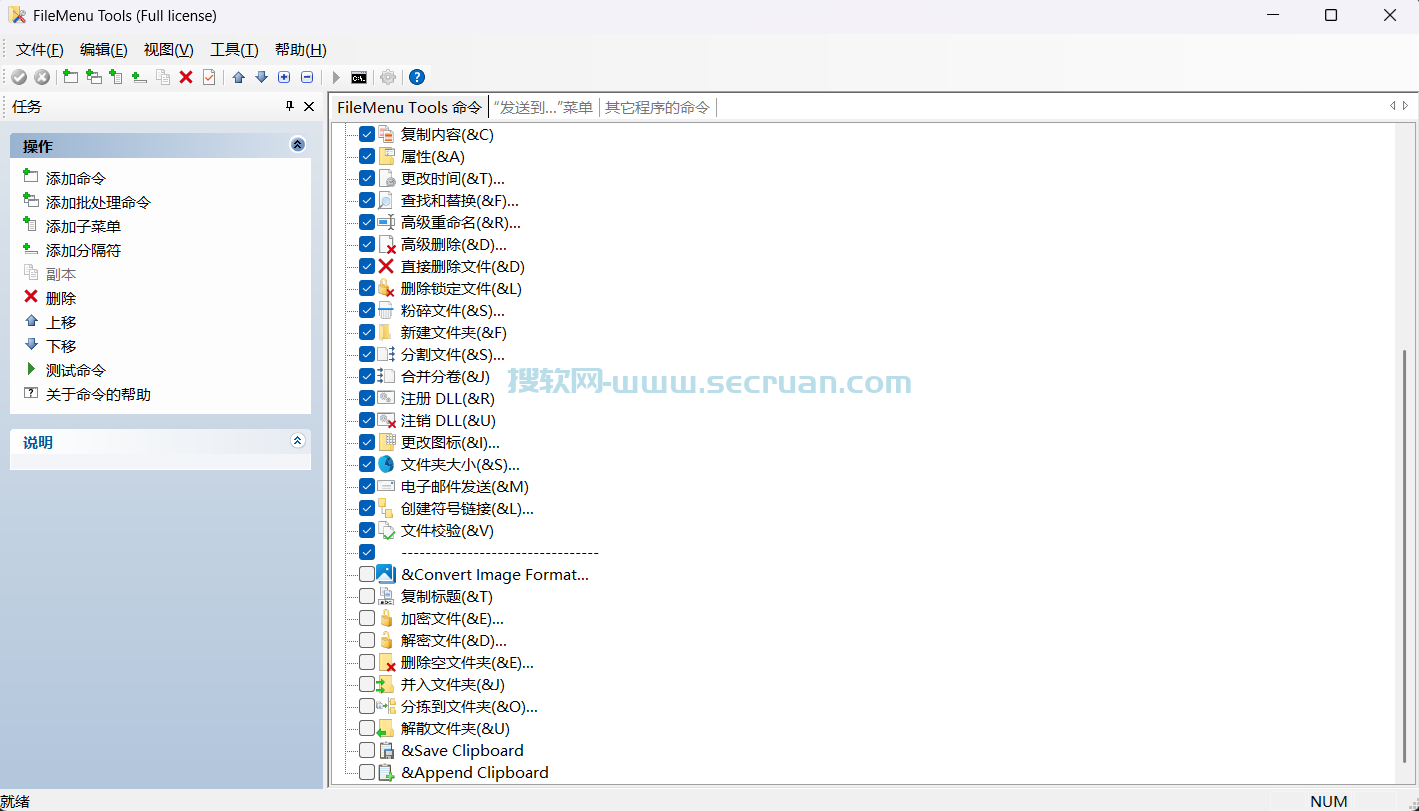Image resolution: width=1419 pixels, height=811 pixels.
Task: Click the pin icon of the 任务 panel
Action: [290, 106]
